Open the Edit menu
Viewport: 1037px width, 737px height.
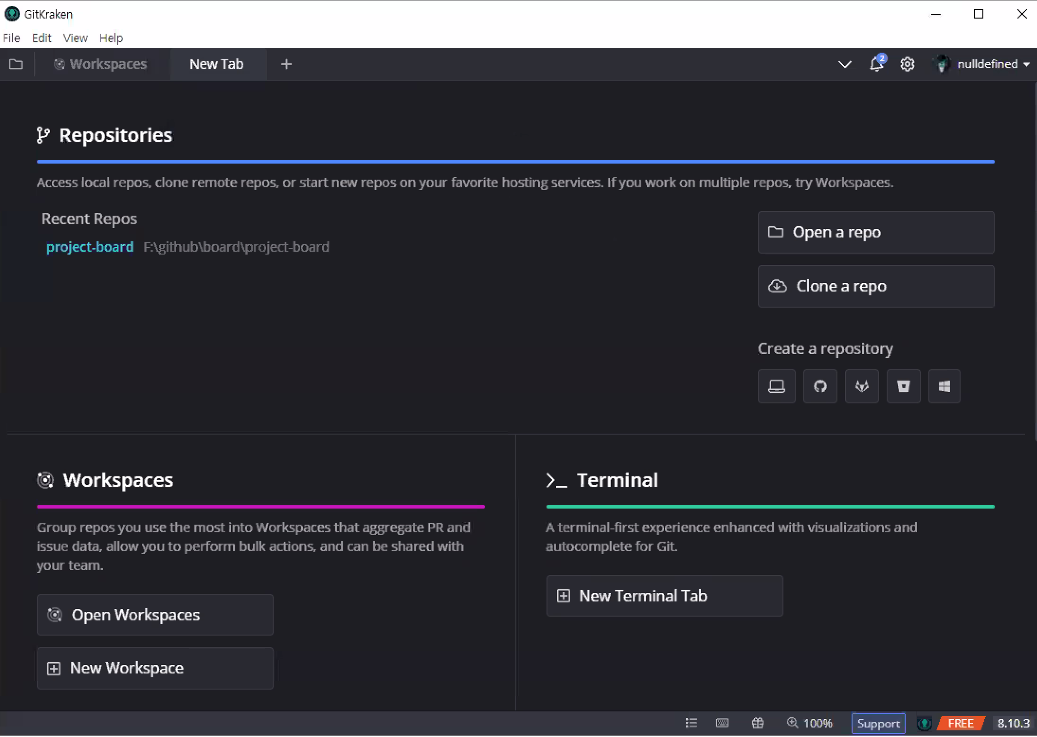click(42, 38)
